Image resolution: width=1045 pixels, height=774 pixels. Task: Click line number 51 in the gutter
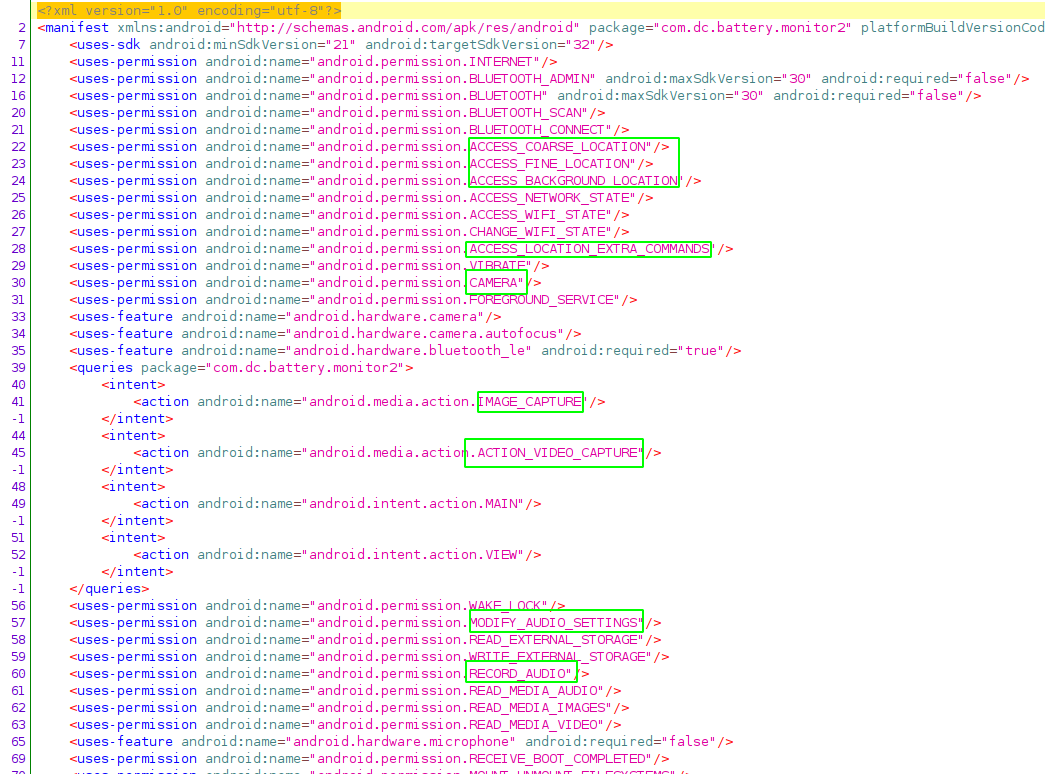click(x=19, y=538)
